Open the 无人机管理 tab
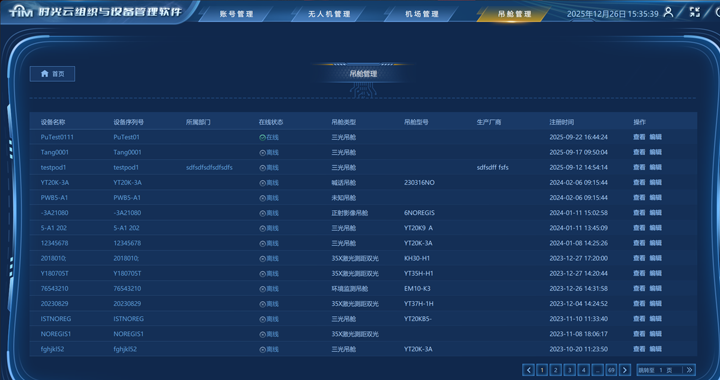The height and width of the screenshot is (380, 720). [329, 14]
